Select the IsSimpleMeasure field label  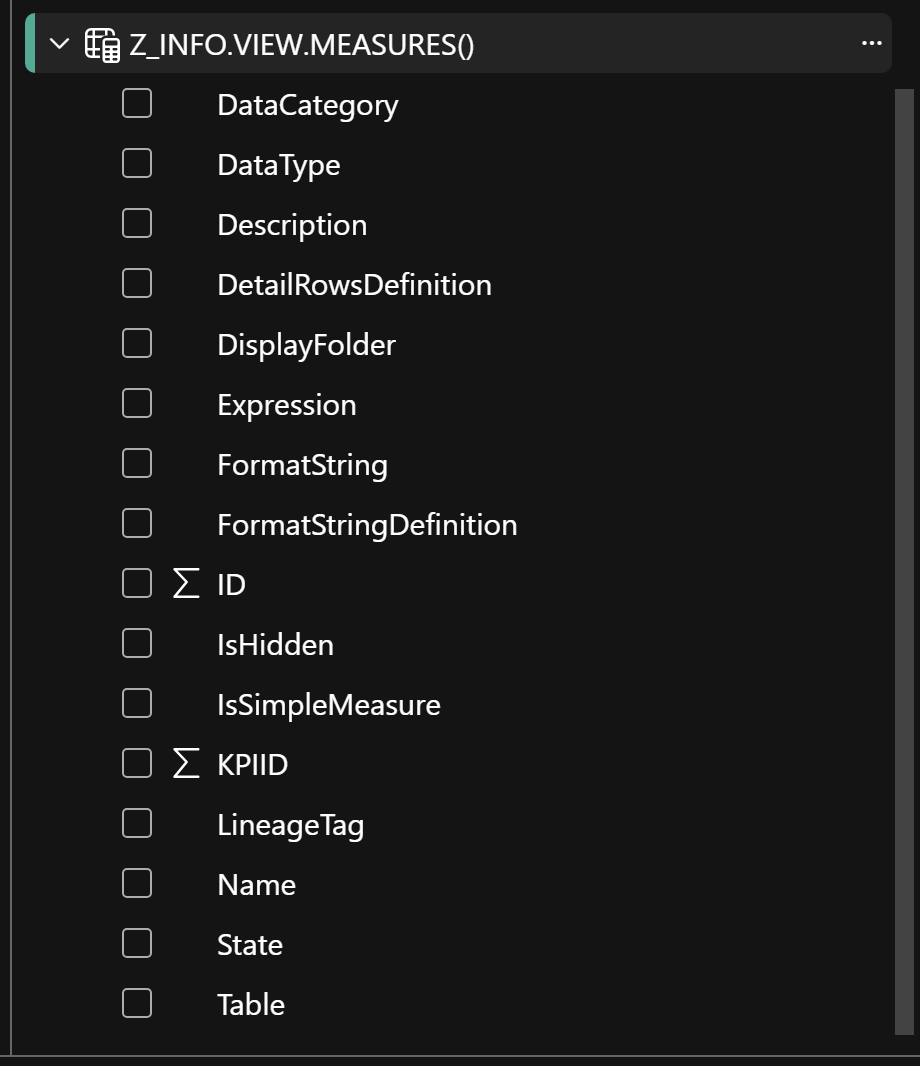(x=328, y=705)
